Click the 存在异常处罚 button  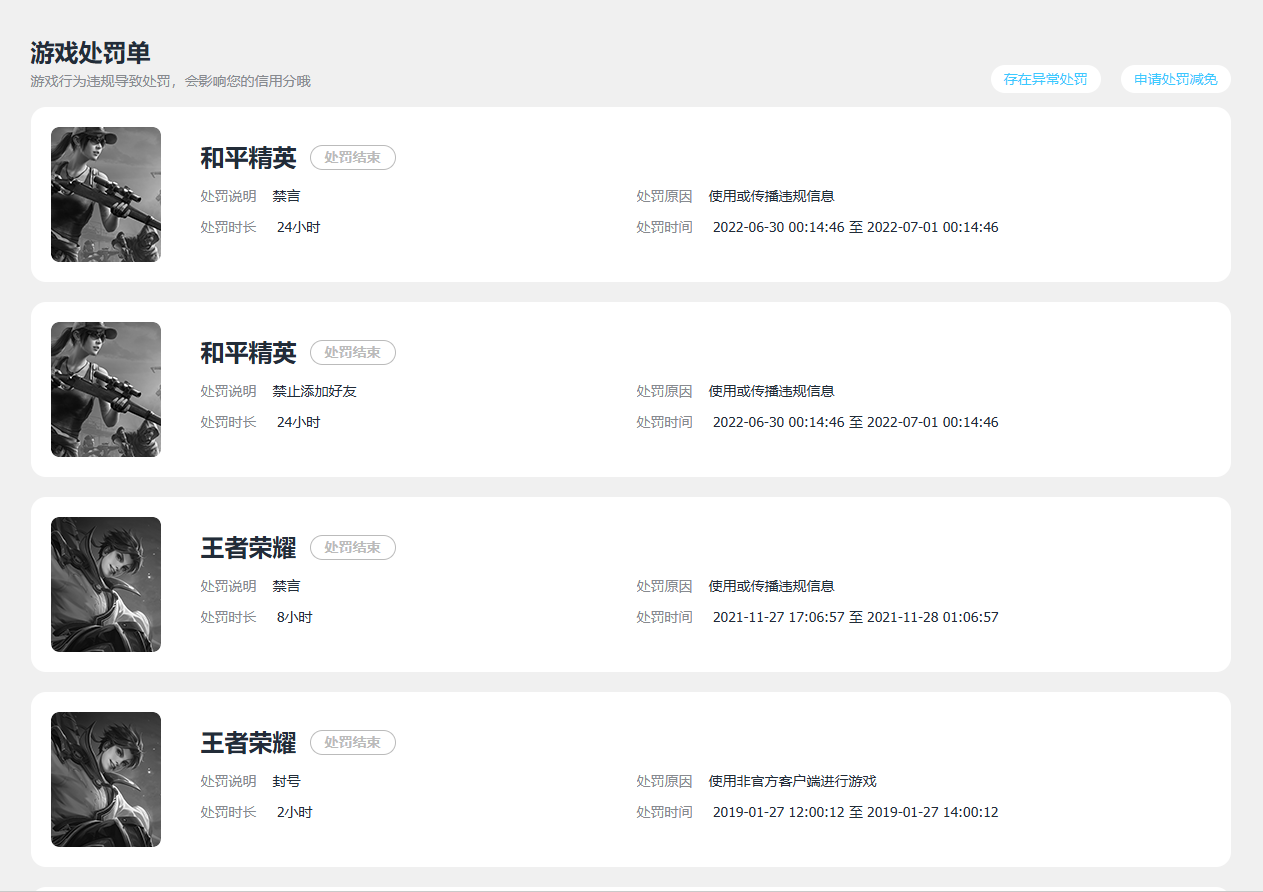coord(1046,79)
